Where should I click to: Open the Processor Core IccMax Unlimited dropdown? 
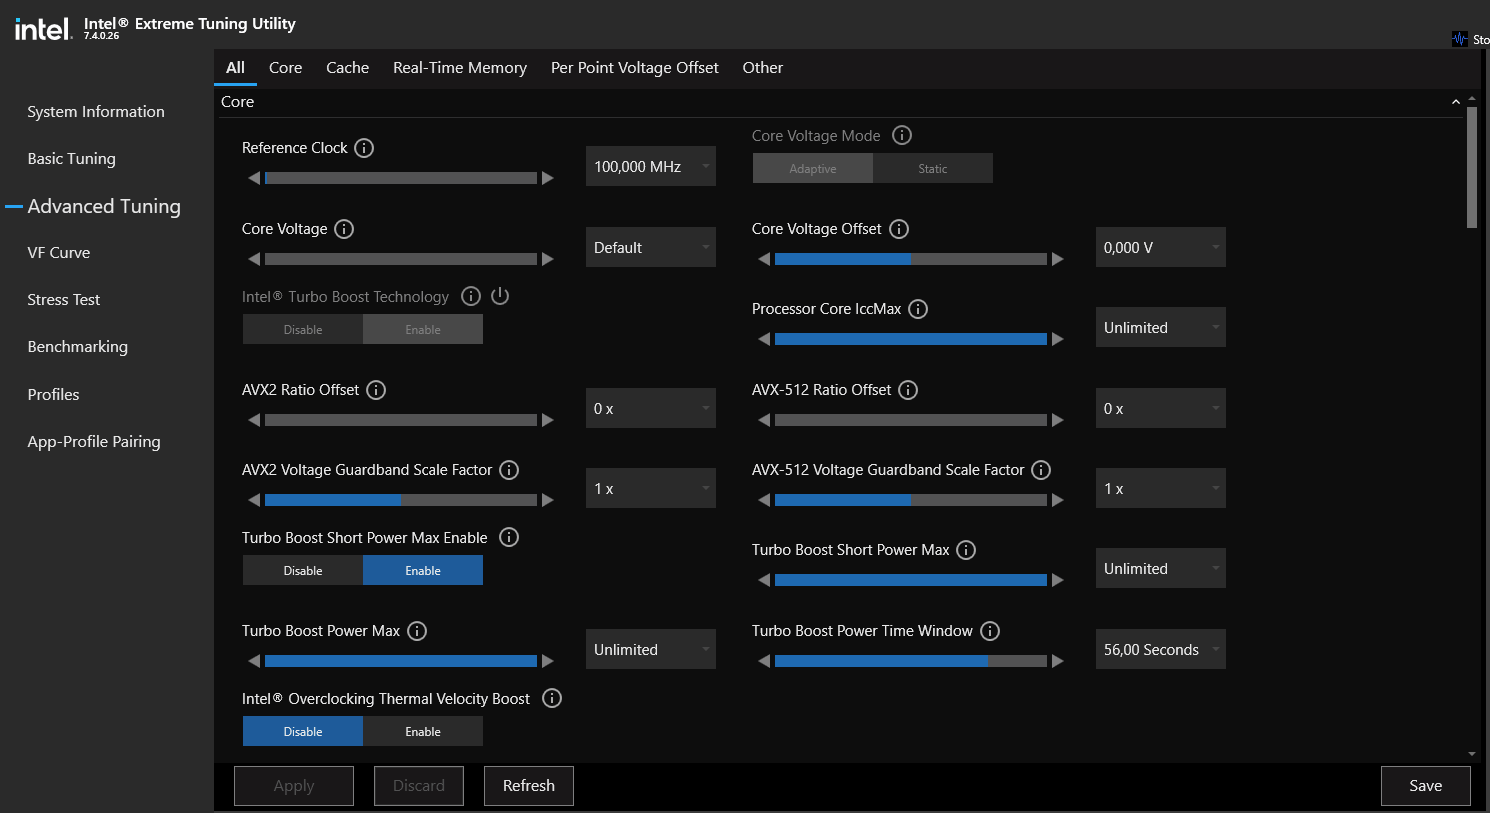[x=1161, y=327]
